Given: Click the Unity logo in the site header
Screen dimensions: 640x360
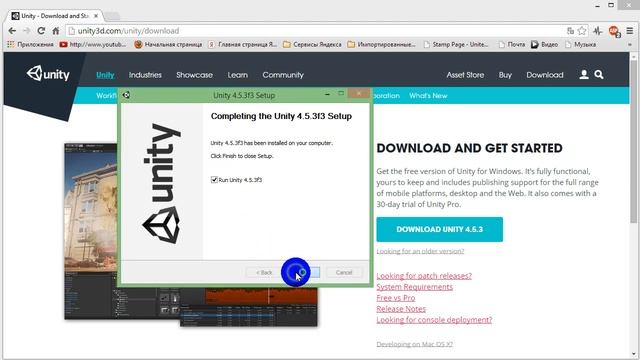Looking at the screenshot, I should pyautogui.click(x=48, y=74).
